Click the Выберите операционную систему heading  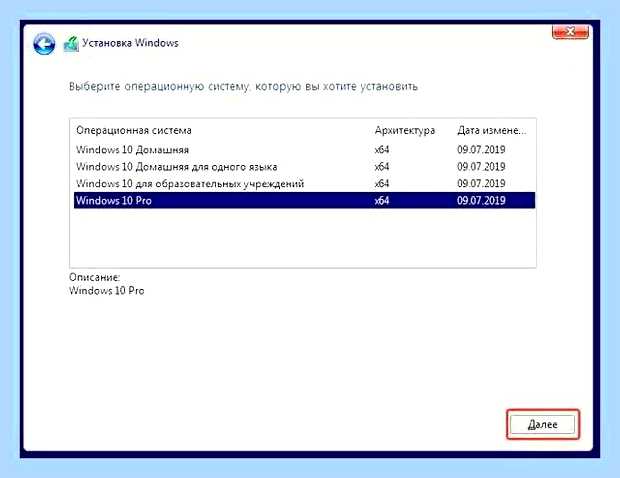pyautogui.click(x=243, y=87)
